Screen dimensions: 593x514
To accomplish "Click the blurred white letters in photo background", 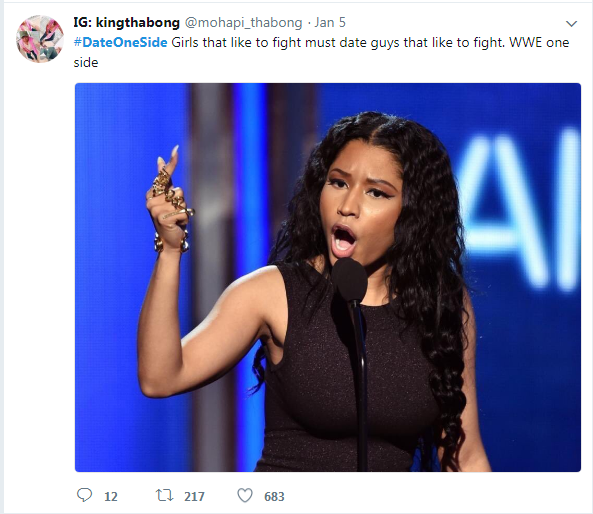I will [520, 210].
